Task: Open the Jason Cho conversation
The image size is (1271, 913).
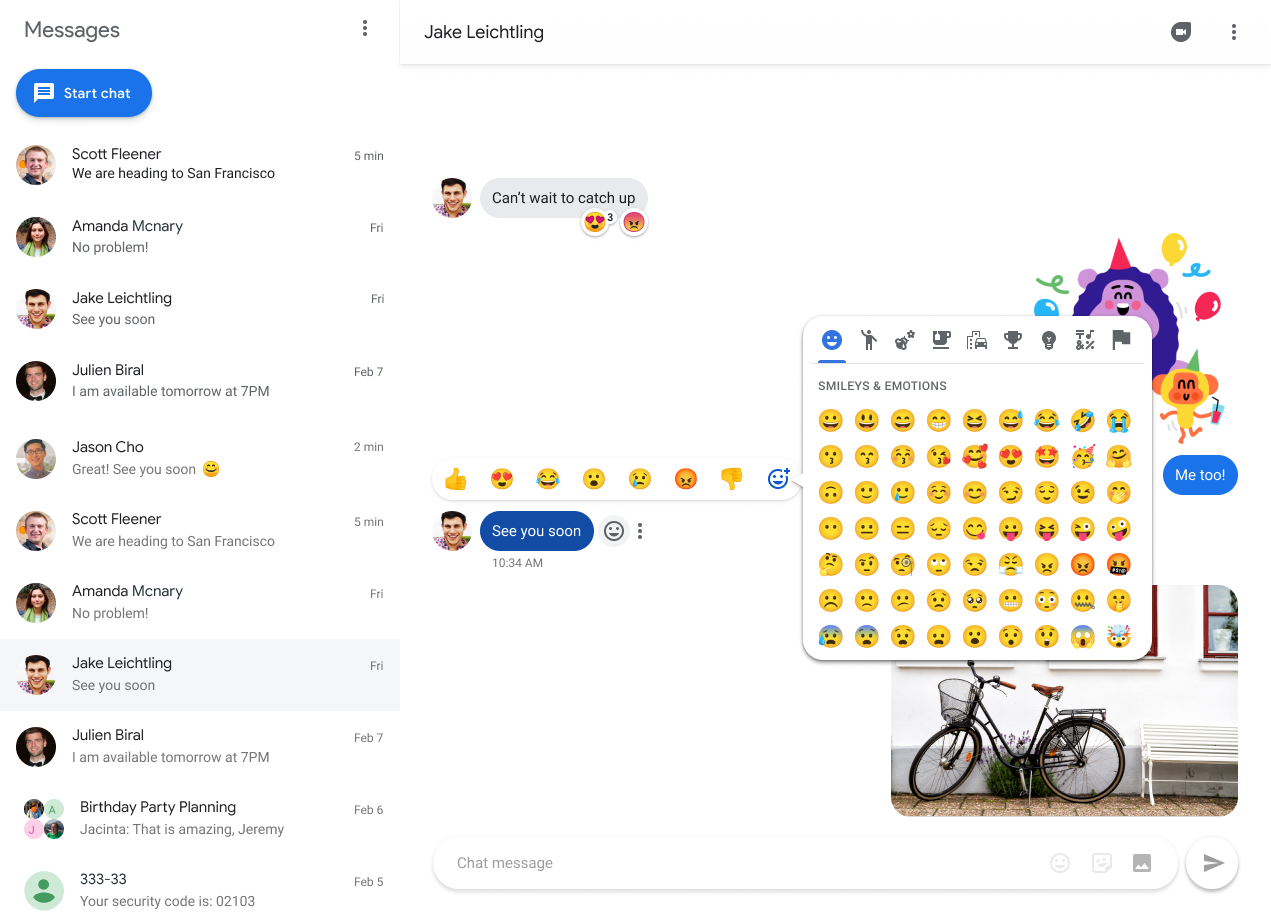Action: 200,458
